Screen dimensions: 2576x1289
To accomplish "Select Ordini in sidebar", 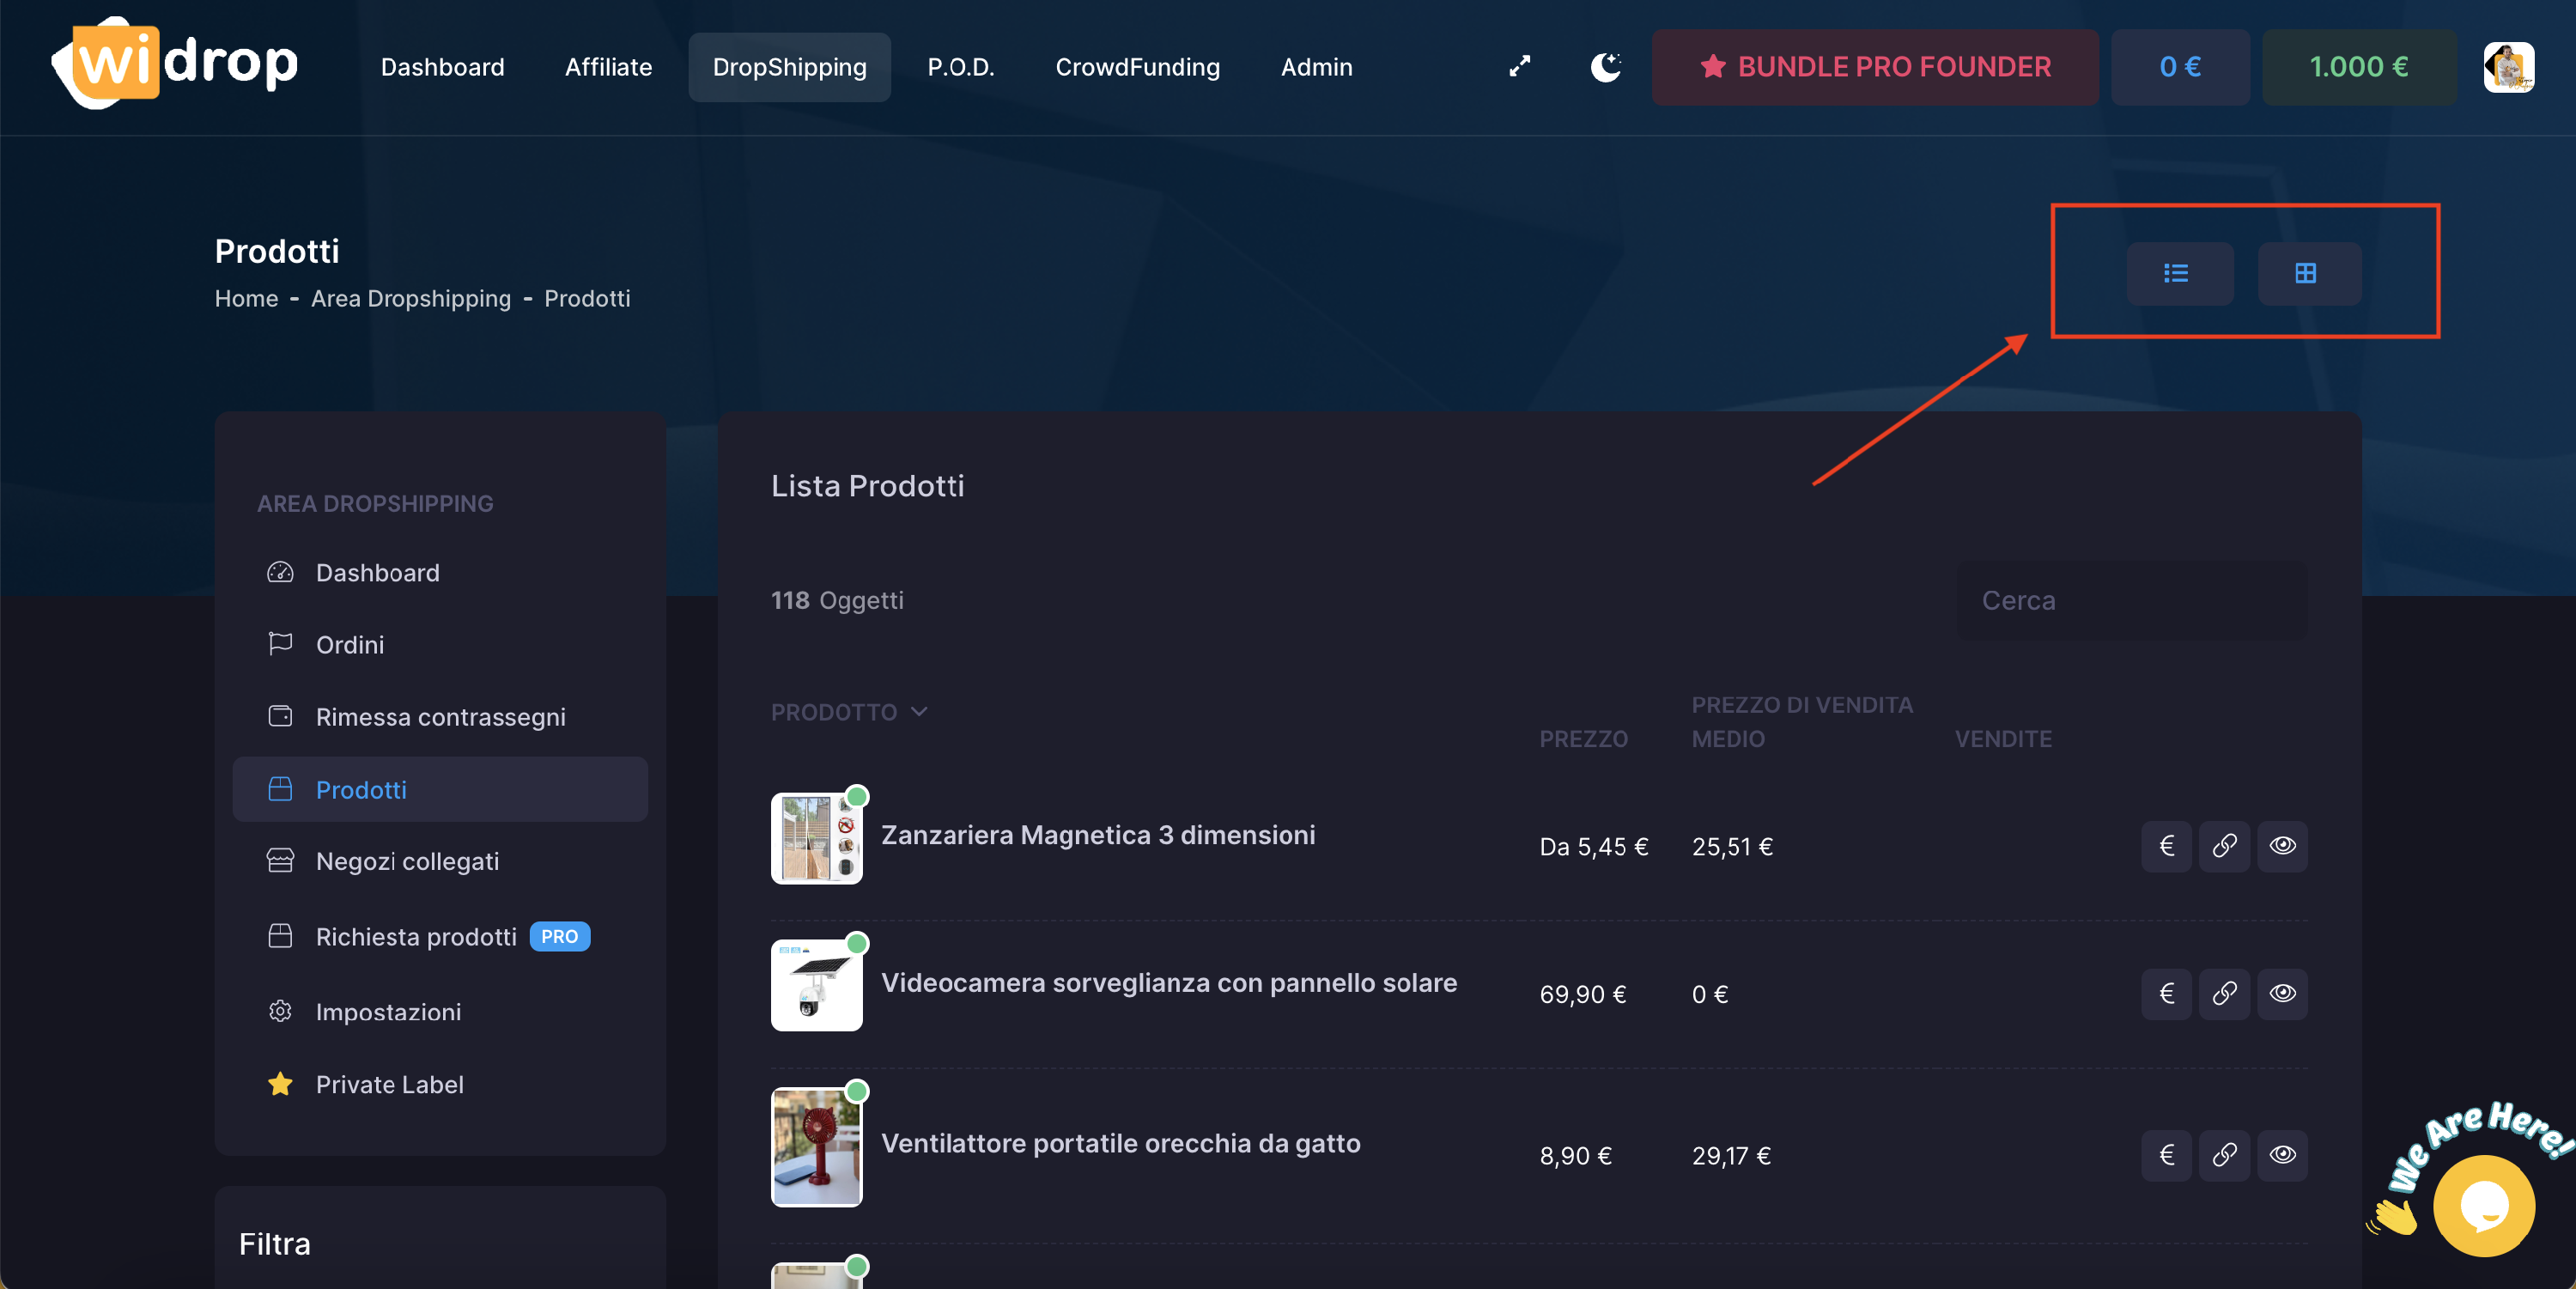I will 350,645.
